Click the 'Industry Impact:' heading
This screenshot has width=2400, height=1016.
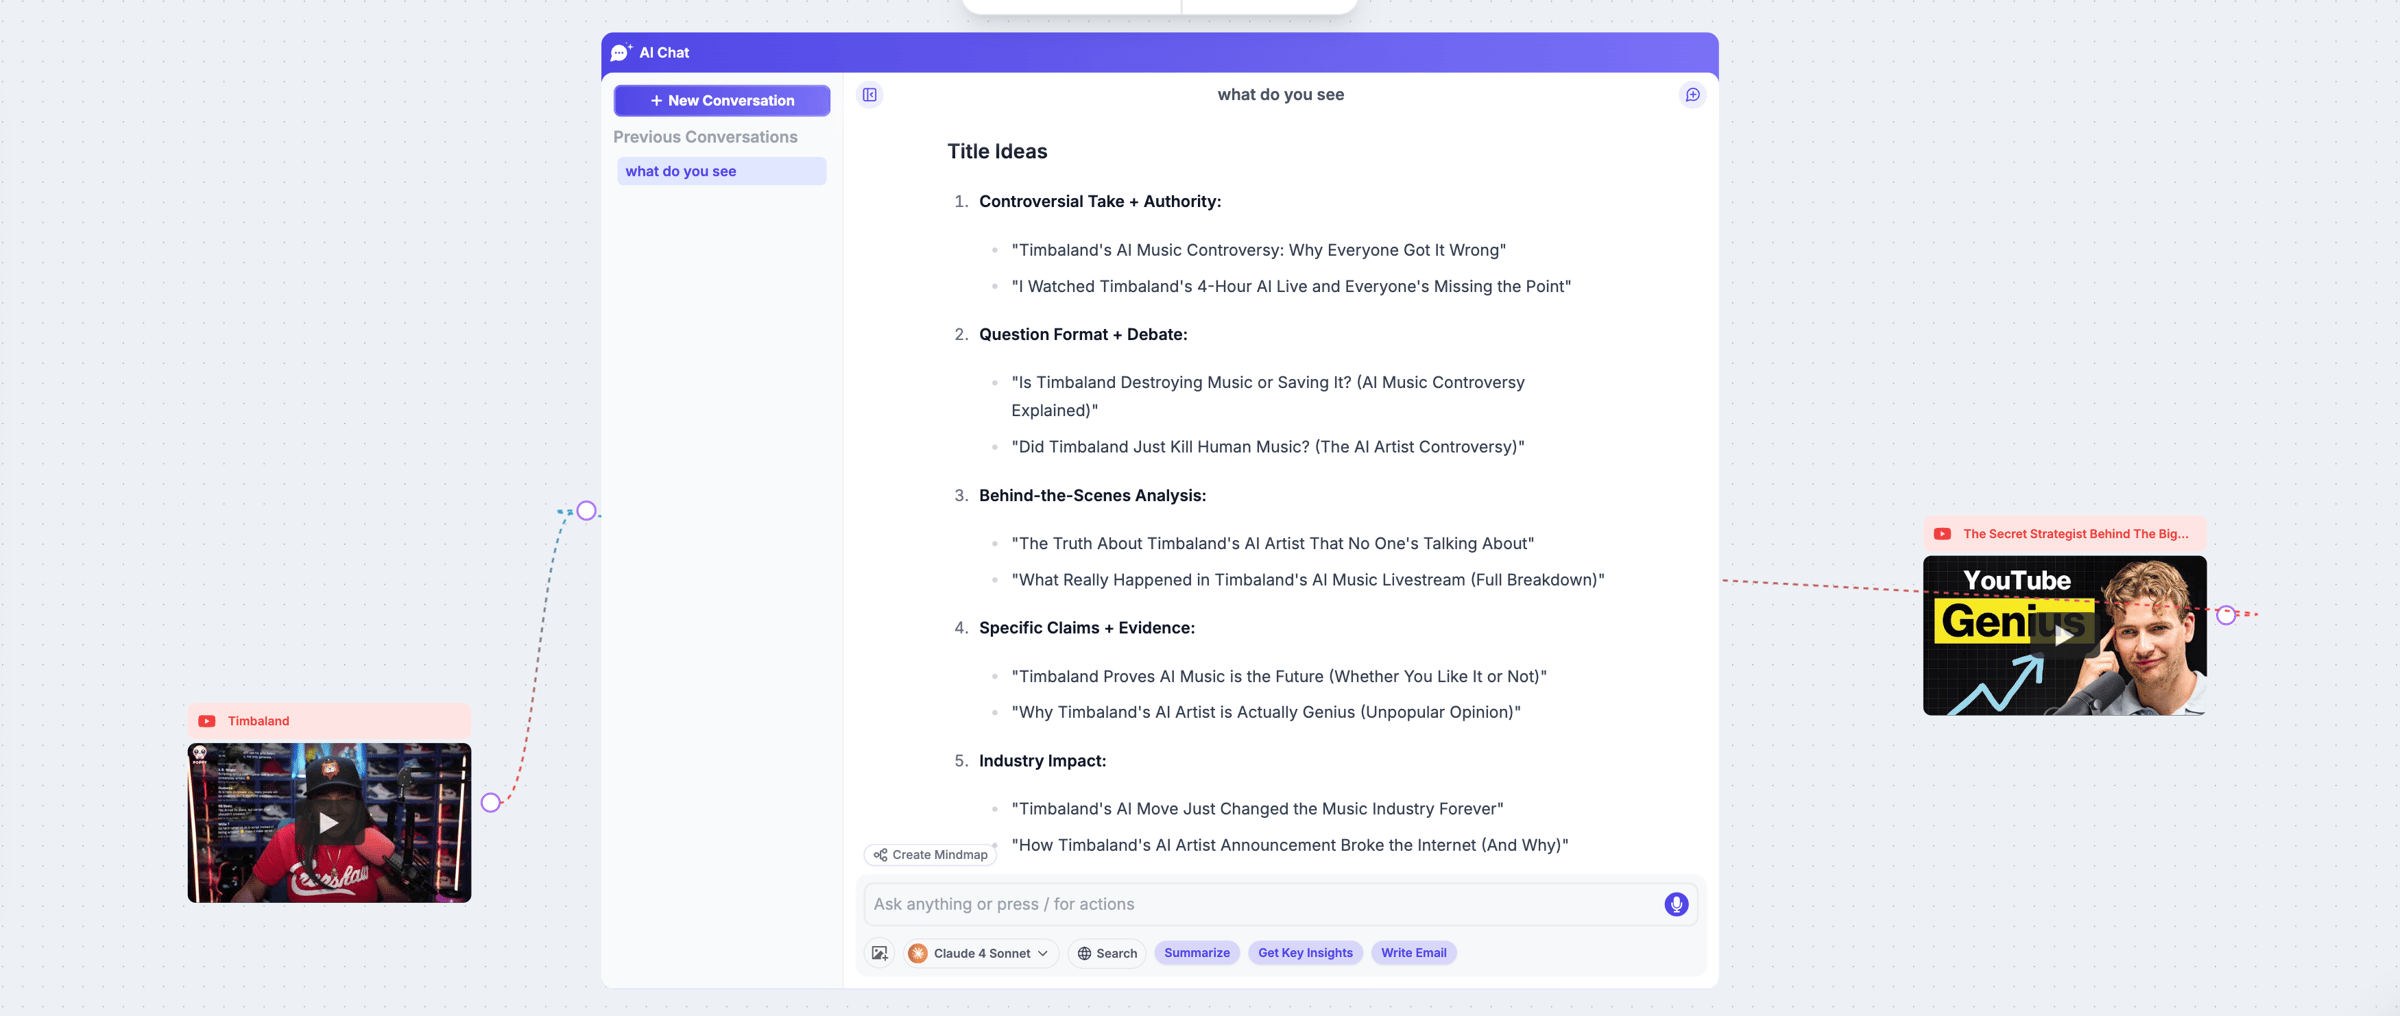pos(1042,761)
